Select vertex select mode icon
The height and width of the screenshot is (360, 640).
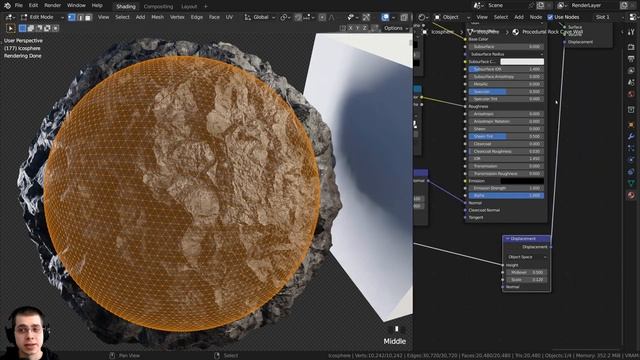pyautogui.click(x=72, y=18)
